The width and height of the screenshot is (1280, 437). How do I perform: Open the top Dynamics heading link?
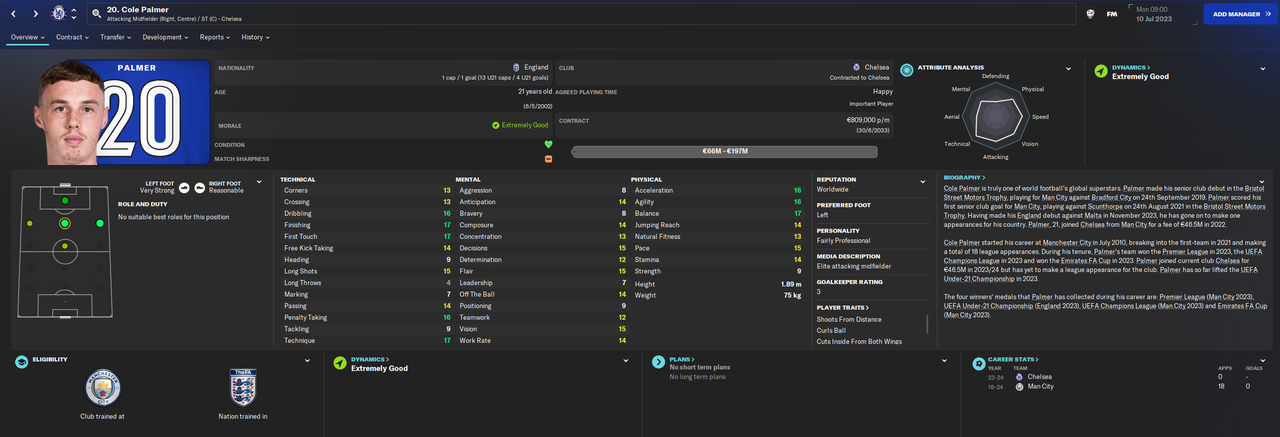pos(1132,68)
